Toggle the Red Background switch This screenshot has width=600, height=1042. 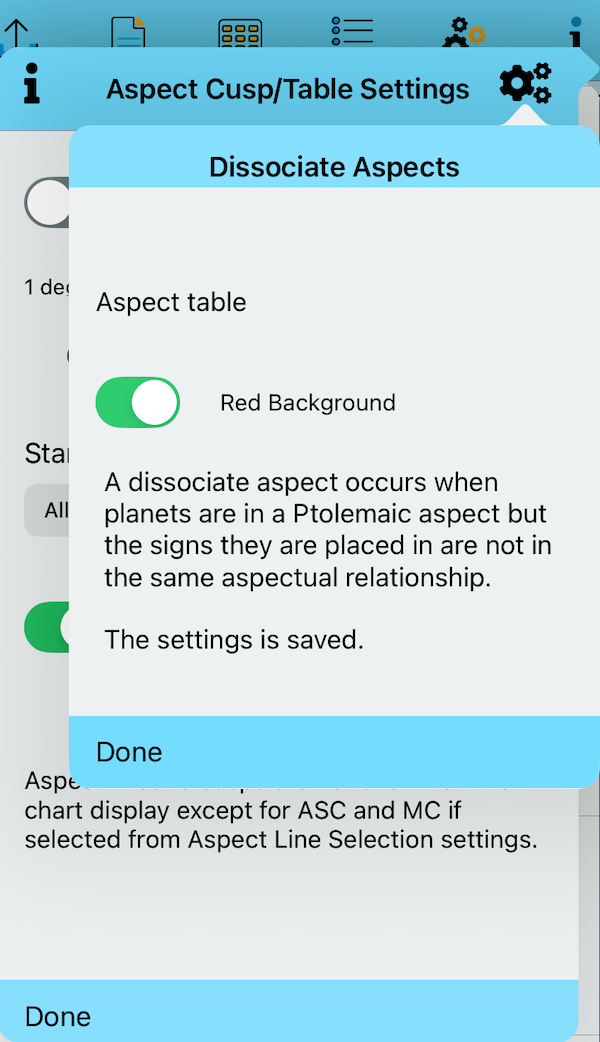pyautogui.click(x=138, y=403)
